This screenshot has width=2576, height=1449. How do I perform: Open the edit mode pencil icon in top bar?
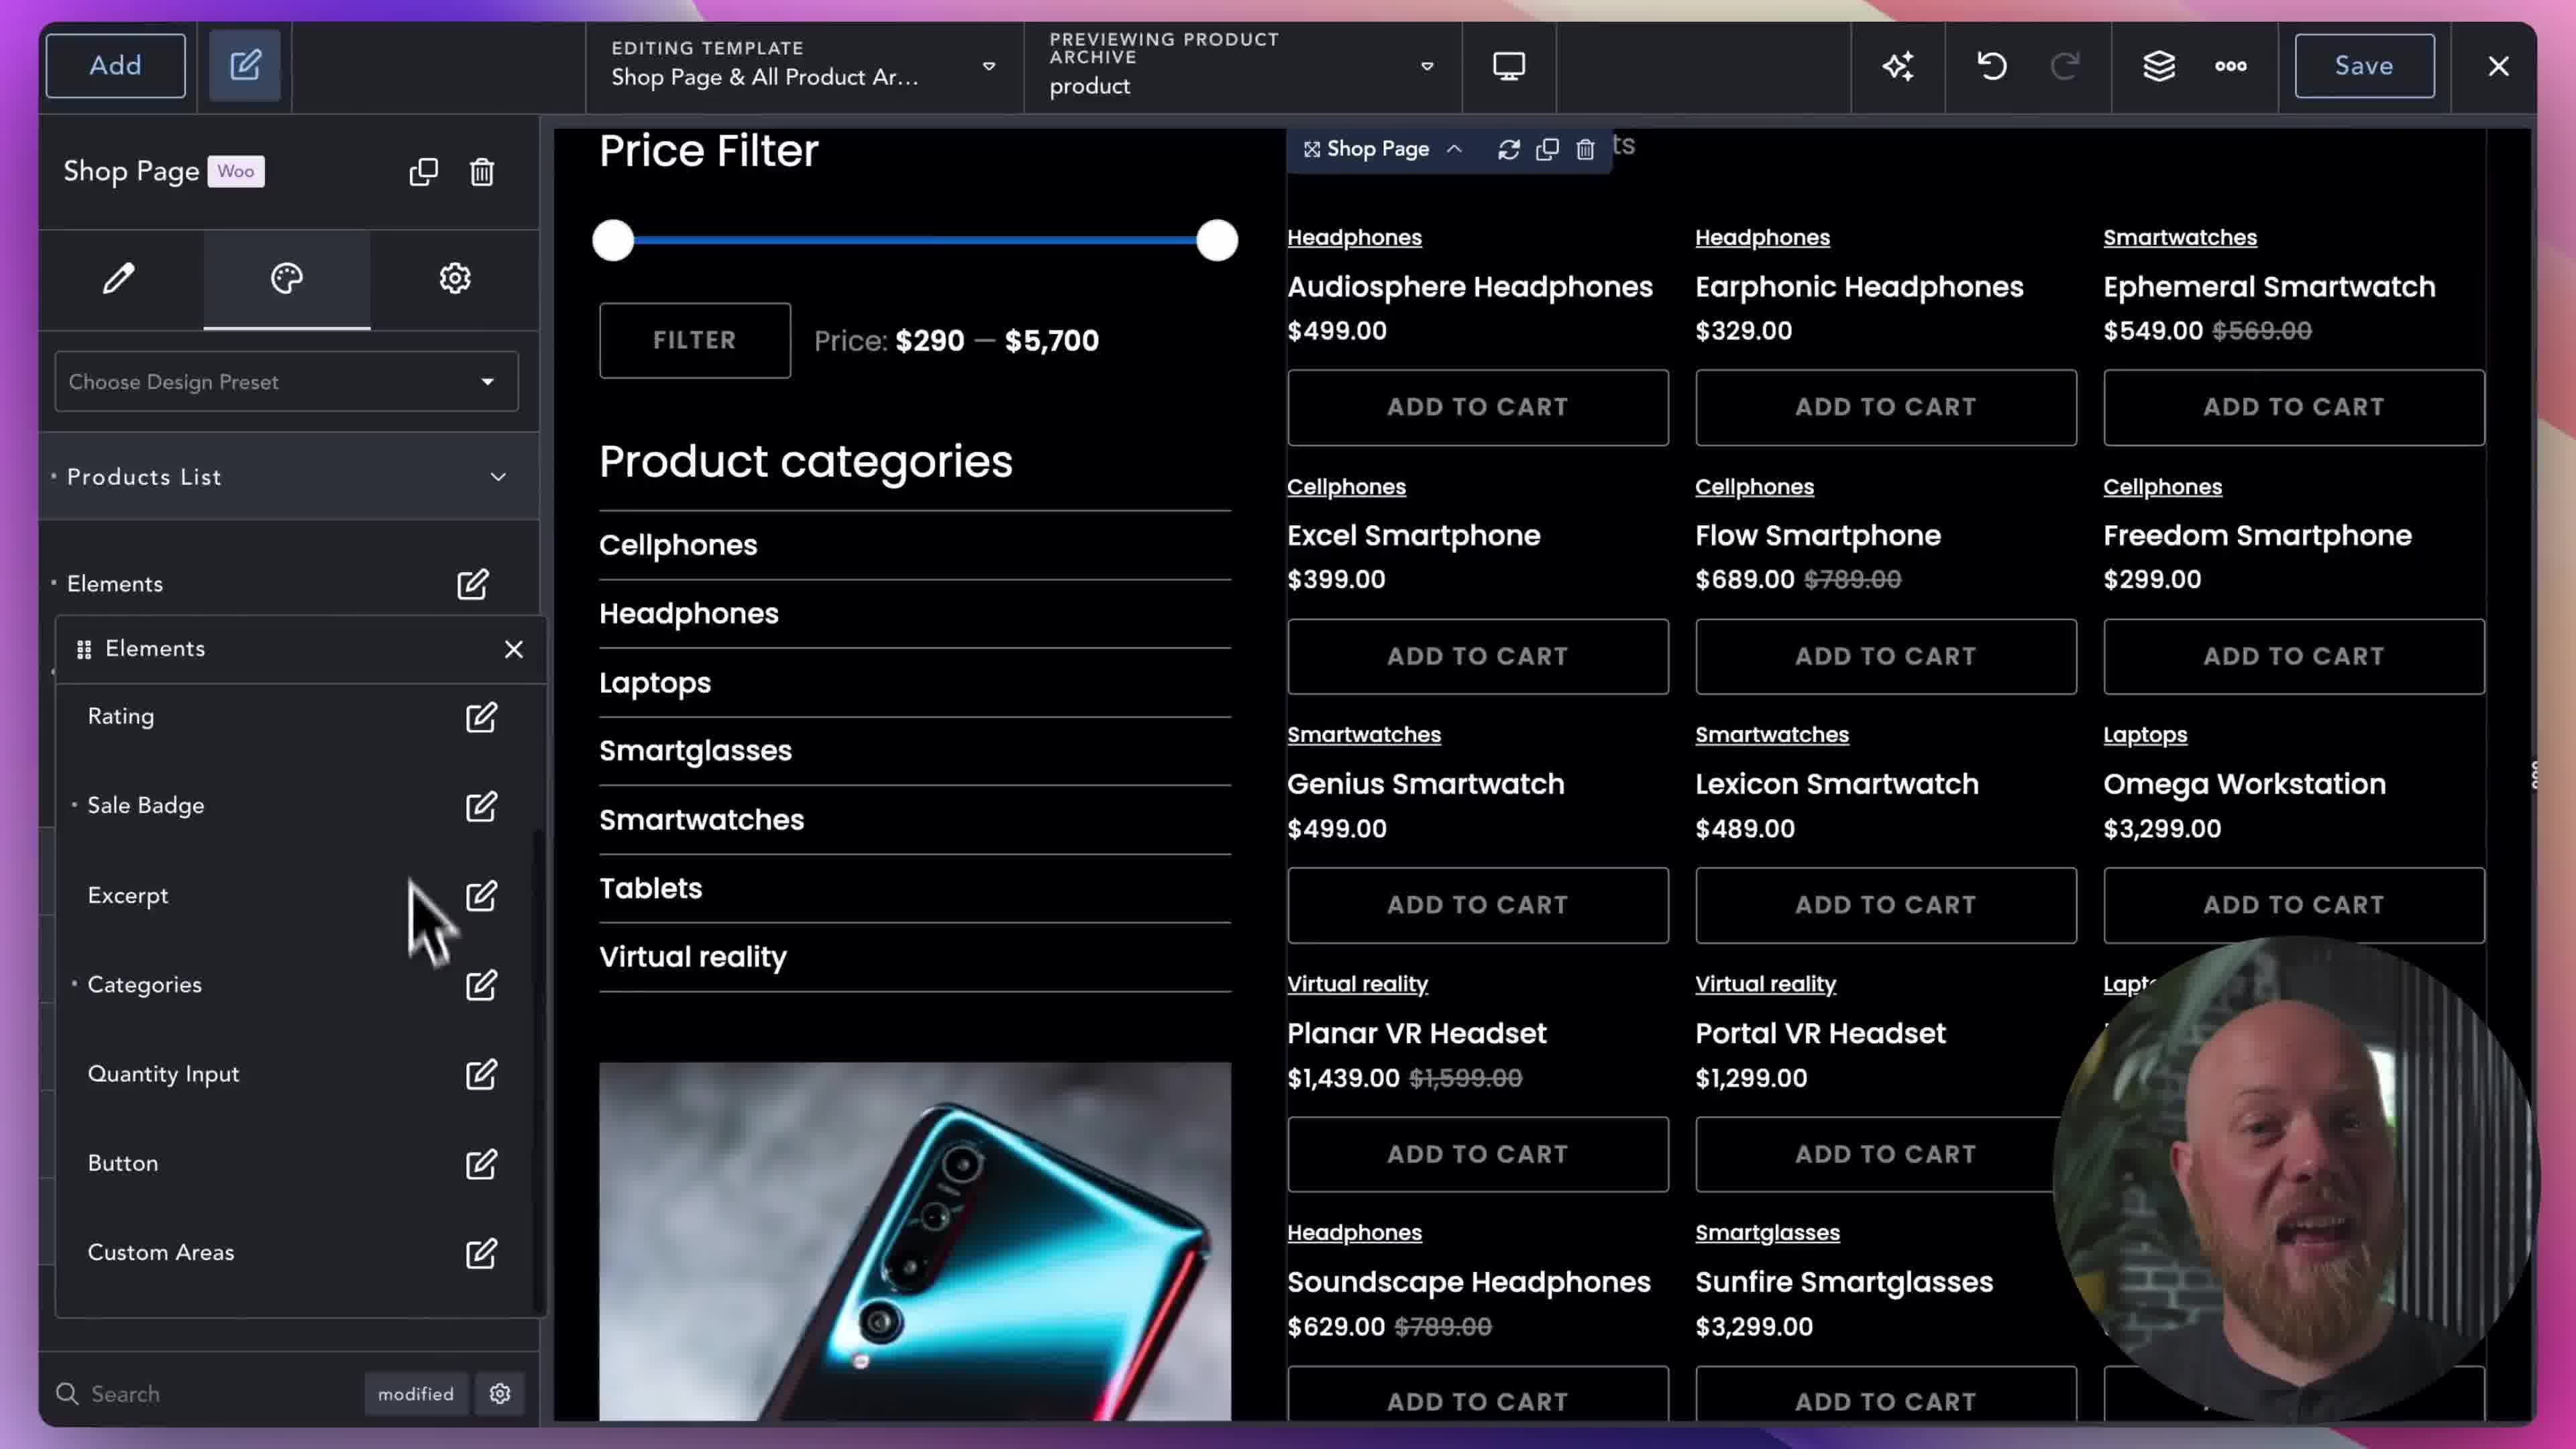245,66
